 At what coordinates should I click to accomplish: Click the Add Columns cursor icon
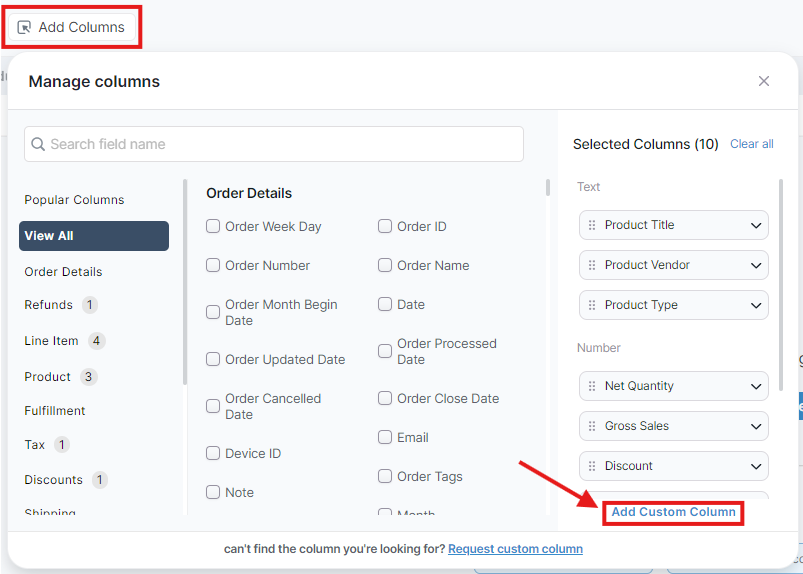point(25,28)
